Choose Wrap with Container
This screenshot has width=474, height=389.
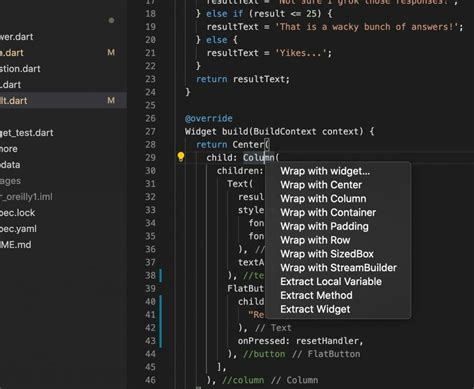click(328, 212)
